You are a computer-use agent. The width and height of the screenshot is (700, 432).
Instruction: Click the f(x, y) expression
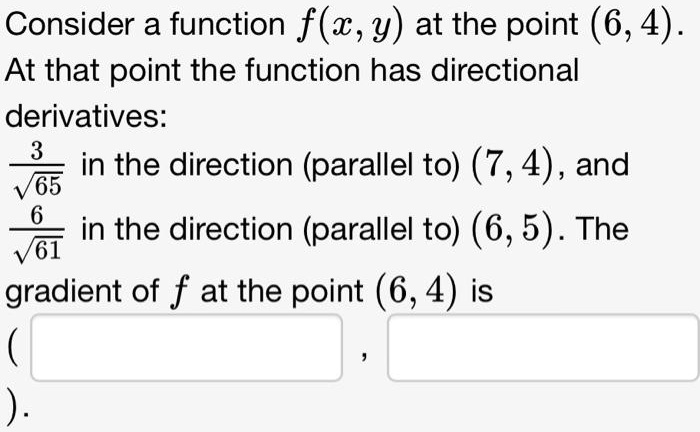tap(350, 25)
